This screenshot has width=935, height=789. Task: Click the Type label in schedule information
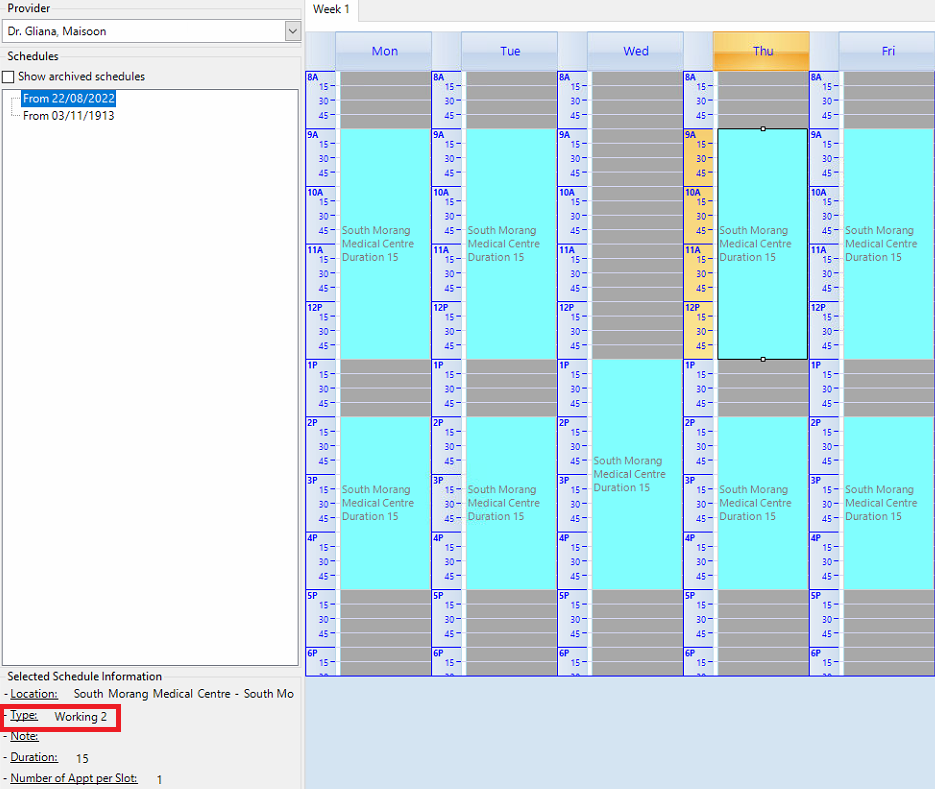(24, 716)
